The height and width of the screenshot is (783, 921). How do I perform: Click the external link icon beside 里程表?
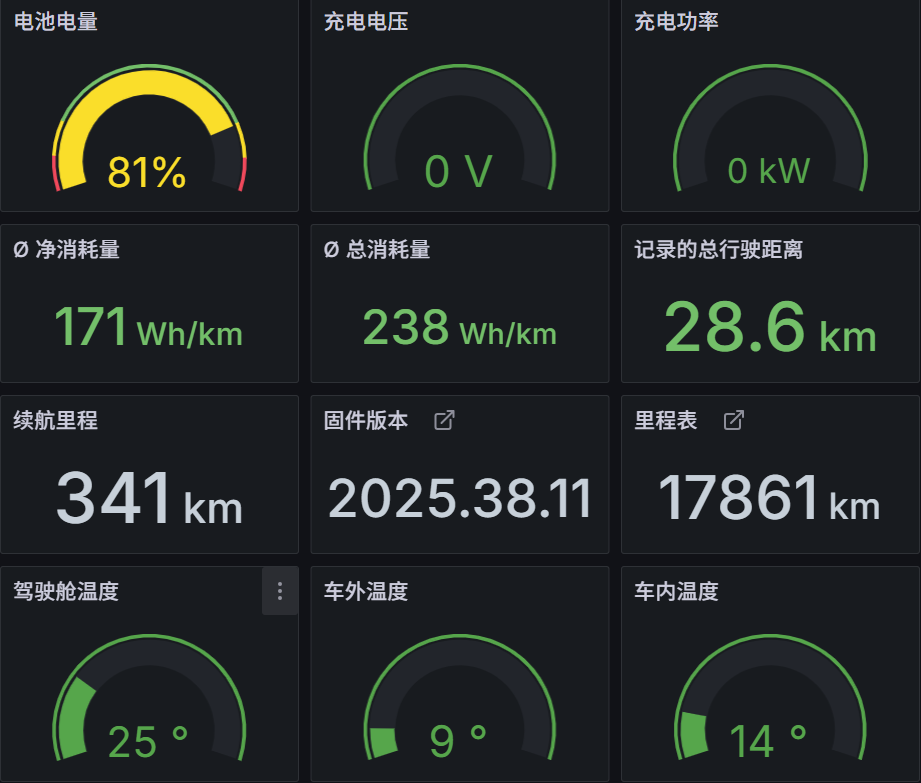click(733, 421)
